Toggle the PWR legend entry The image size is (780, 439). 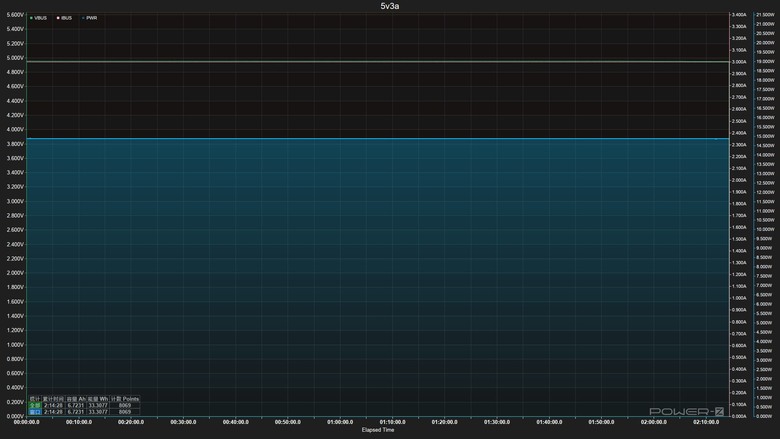click(x=90, y=18)
